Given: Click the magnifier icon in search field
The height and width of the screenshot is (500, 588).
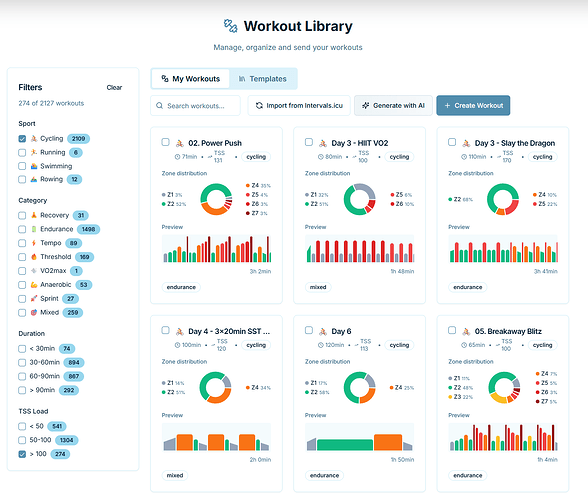Looking at the screenshot, I should [159, 106].
